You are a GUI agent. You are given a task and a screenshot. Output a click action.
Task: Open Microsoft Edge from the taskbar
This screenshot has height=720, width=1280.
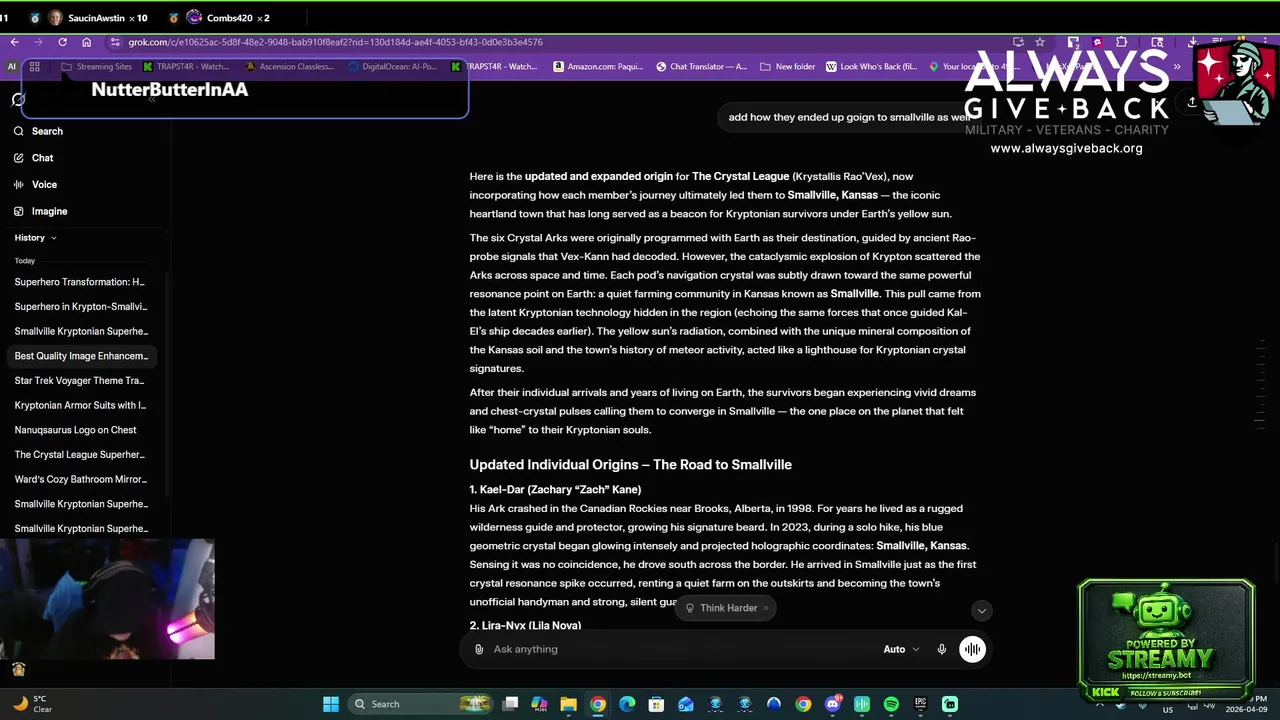pyautogui.click(x=627, y=704)
